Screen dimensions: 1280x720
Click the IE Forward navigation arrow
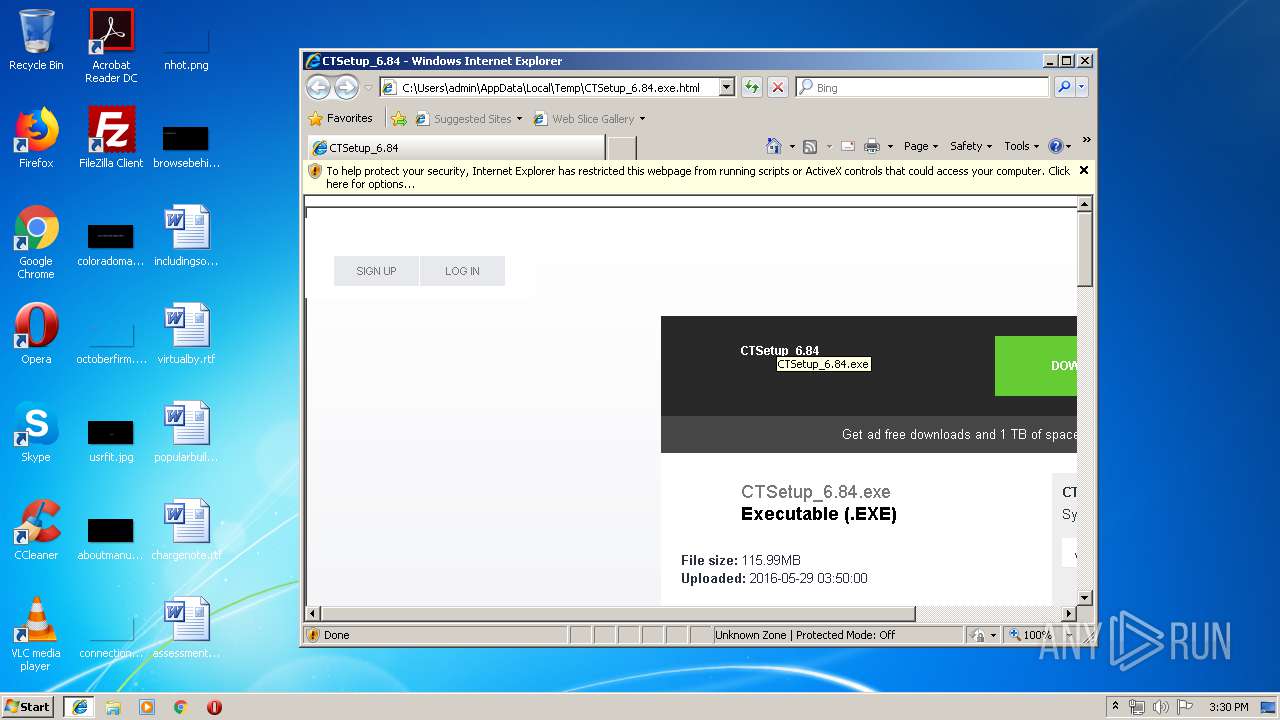pos(346,87)
